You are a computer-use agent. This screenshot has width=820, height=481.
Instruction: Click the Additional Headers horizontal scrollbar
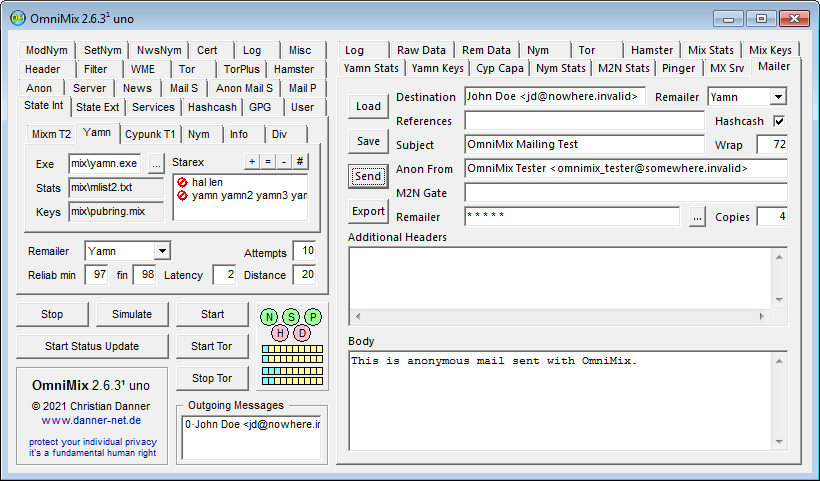pyautogui.click(x=560, y=316)
